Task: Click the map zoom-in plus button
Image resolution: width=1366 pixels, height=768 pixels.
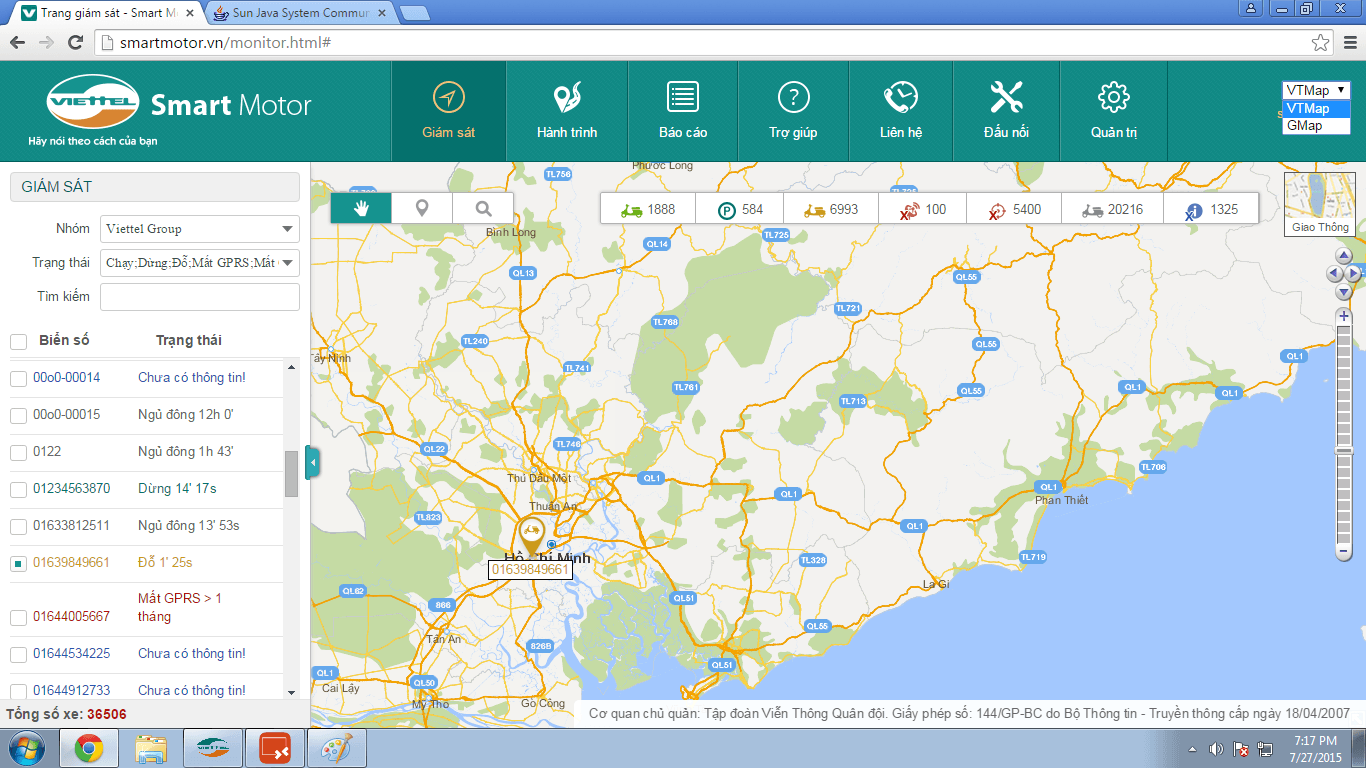Action: [1344, 316]
